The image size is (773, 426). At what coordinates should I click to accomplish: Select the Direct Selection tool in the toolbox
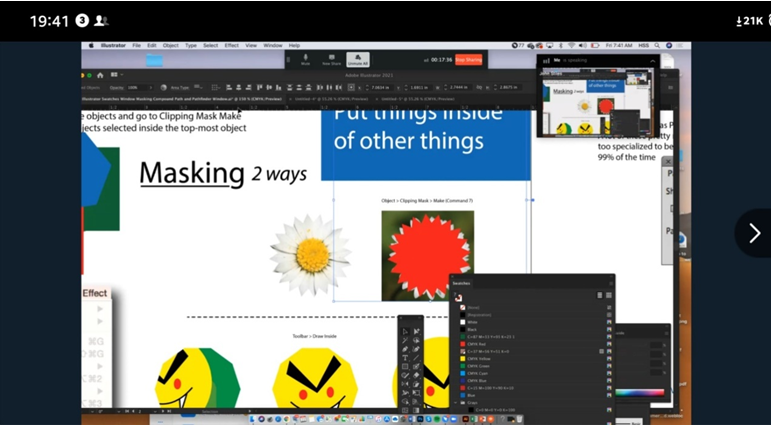418,330
